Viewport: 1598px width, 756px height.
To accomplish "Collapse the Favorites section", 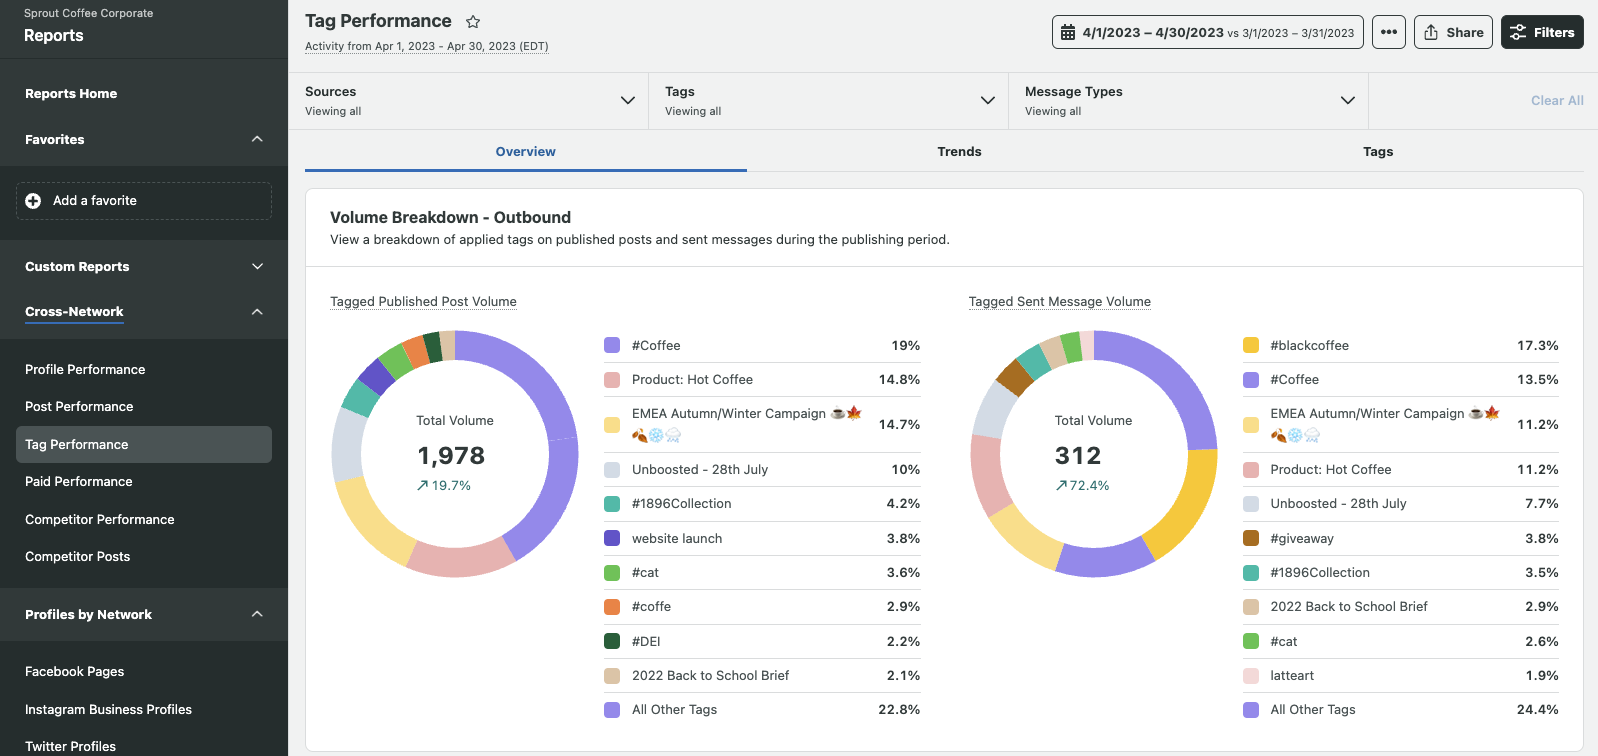I will pyautogui.click(x=257, y=139).
